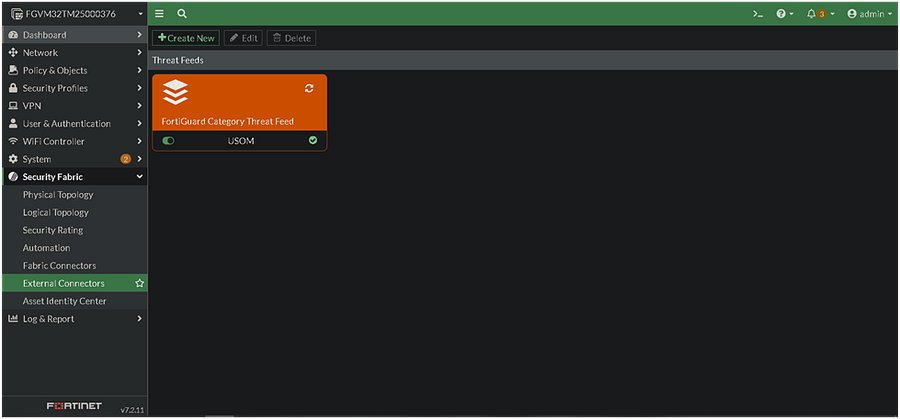Click the Security Fabric circle icon
The width and height of the screenshot is (900, 419).
(13, 177)
